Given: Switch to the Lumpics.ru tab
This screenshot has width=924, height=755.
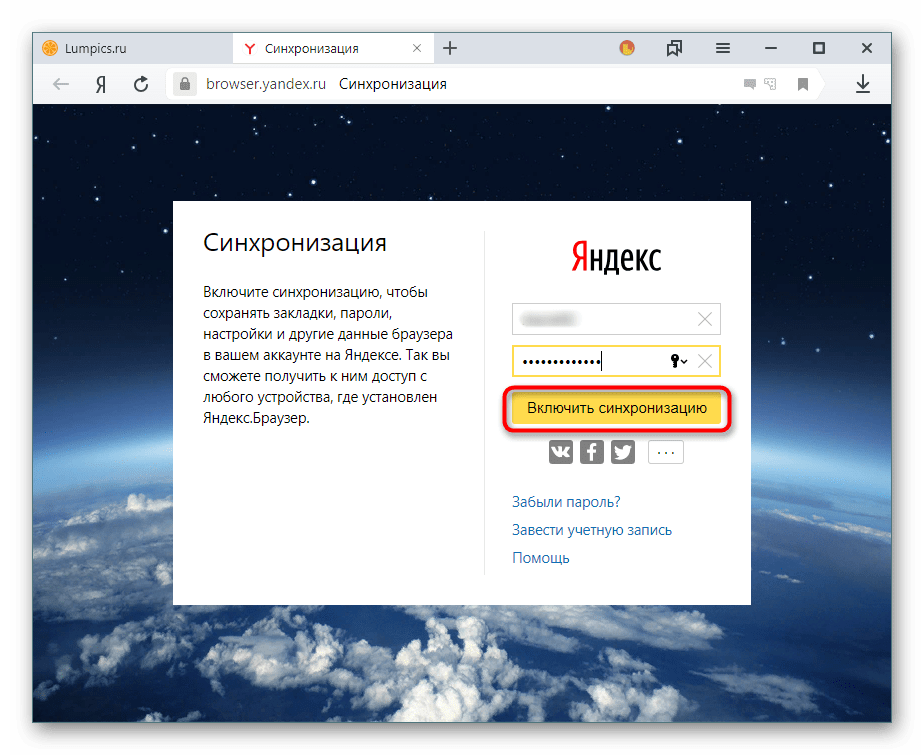Looking at the screenshot, I should coord(95,48).
